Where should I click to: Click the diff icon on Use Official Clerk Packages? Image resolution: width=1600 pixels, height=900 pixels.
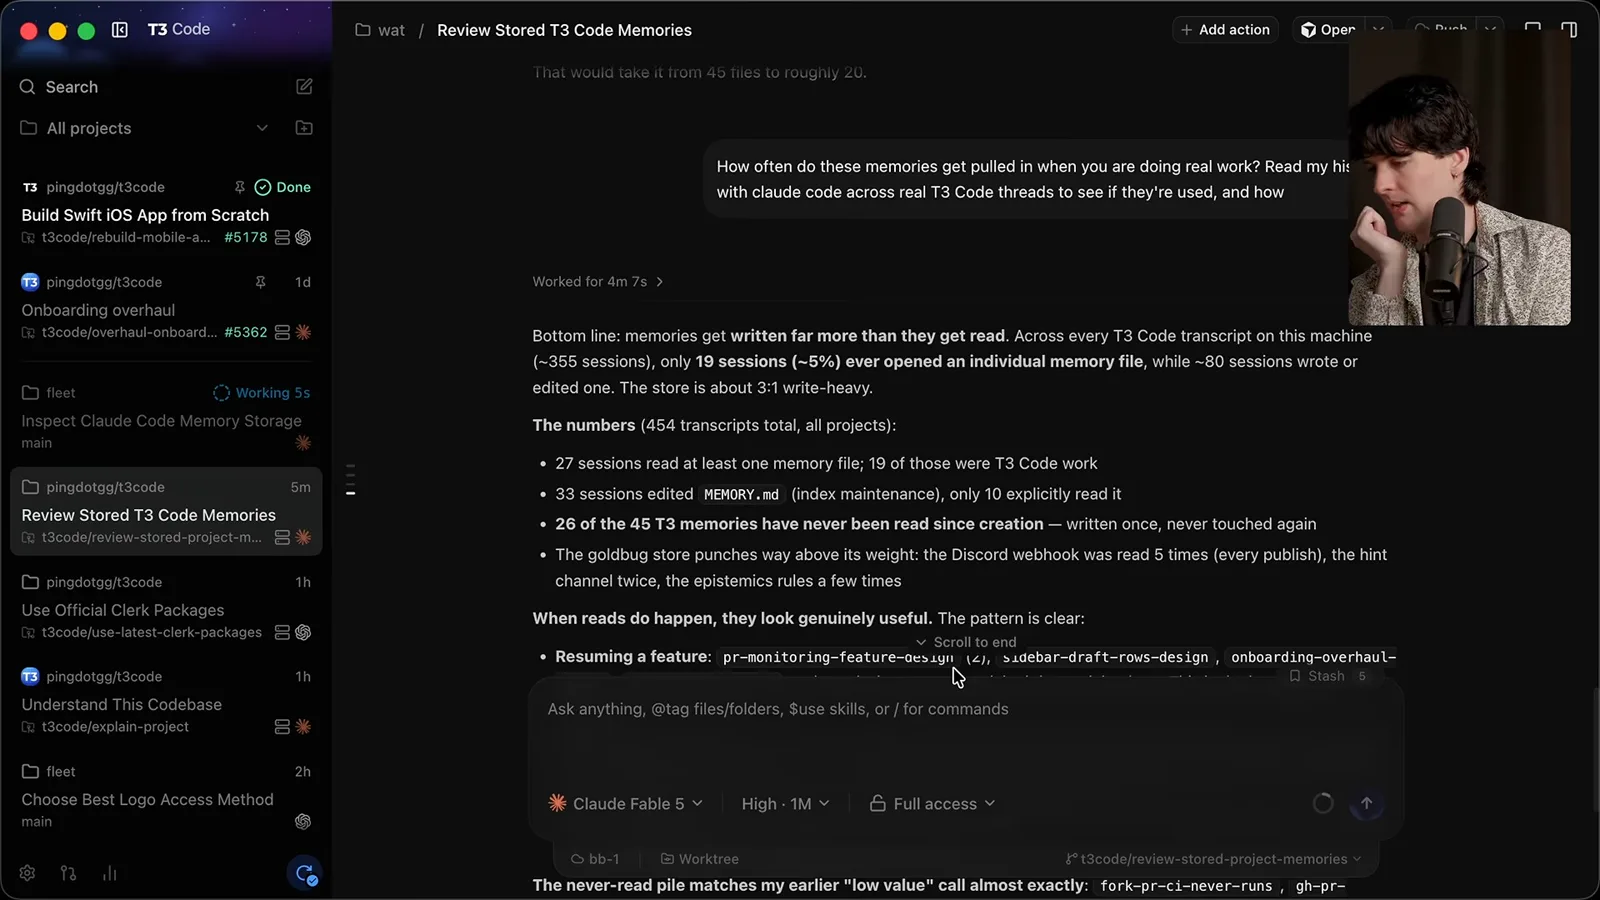click(x=282, y=632)
